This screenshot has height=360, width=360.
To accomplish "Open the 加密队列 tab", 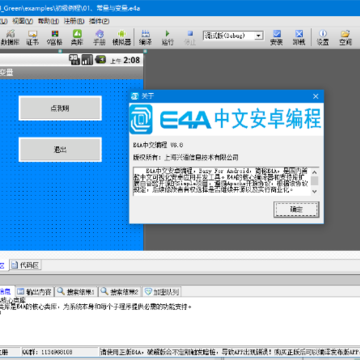I will point(162,292).
